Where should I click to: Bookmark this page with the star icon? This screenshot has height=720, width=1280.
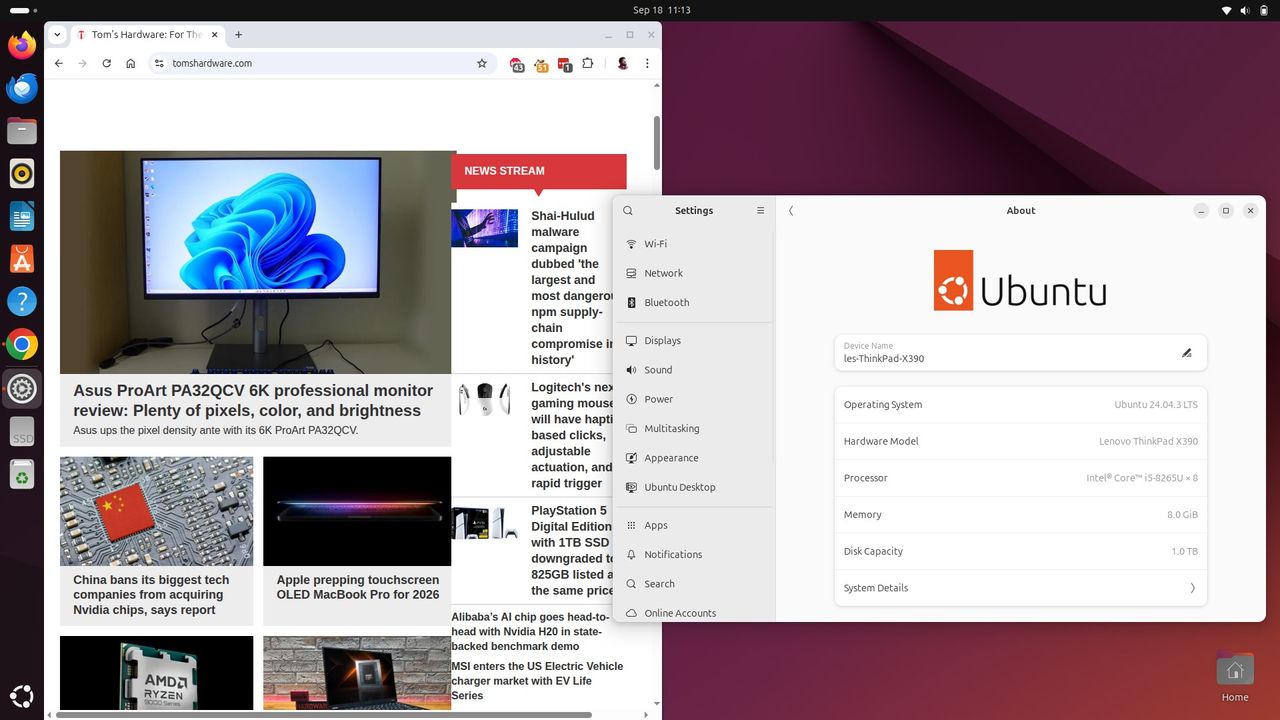pos(482,63)
